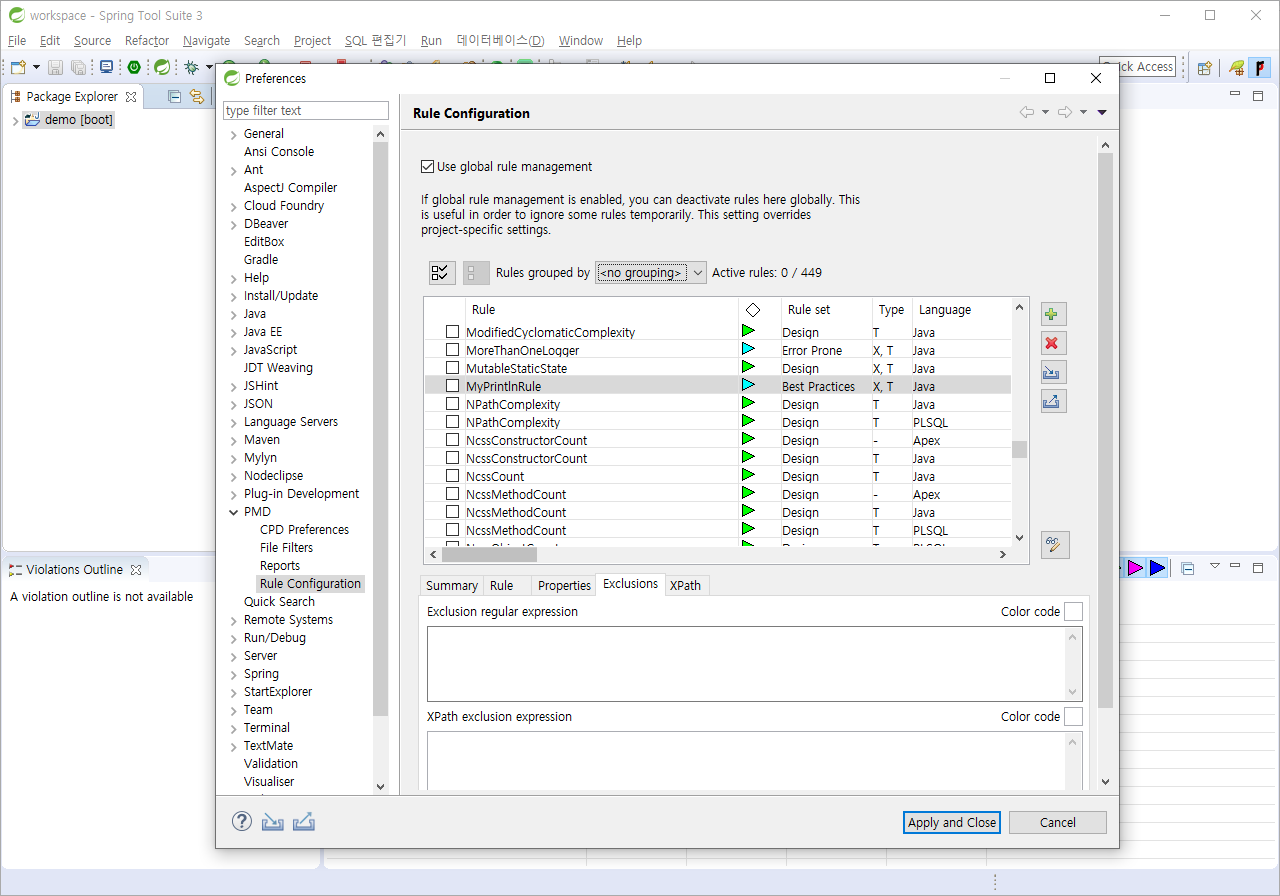The image size is (1280, 896).
Task: Click the import preferences icon at dialog bottom
Action: tap(273, 822)
